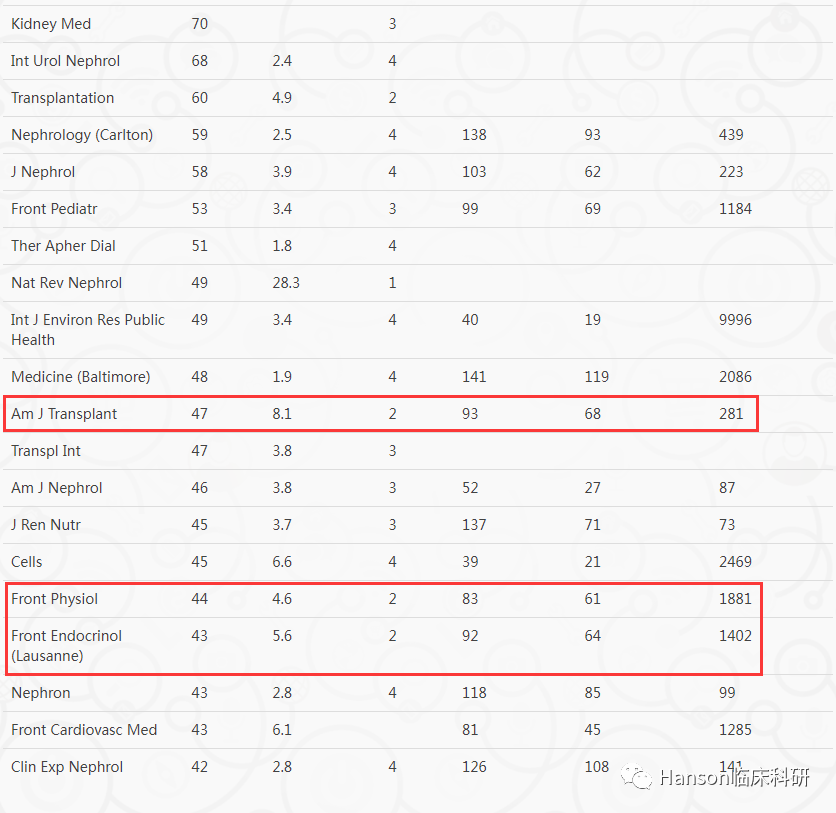The height and width of the screenshot is (813, 836).
Task: Click Nephrology (Carlton) journal name
Action: [x=82, y=135]
